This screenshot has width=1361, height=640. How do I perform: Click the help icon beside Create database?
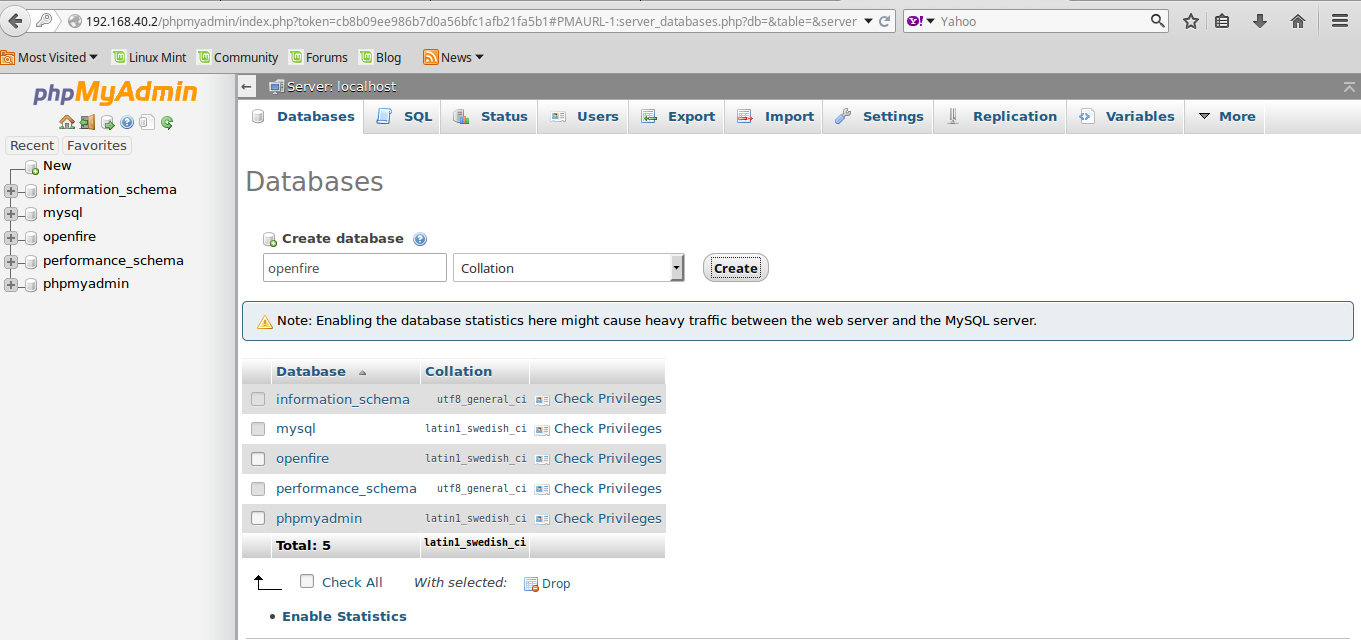point(420,239)
